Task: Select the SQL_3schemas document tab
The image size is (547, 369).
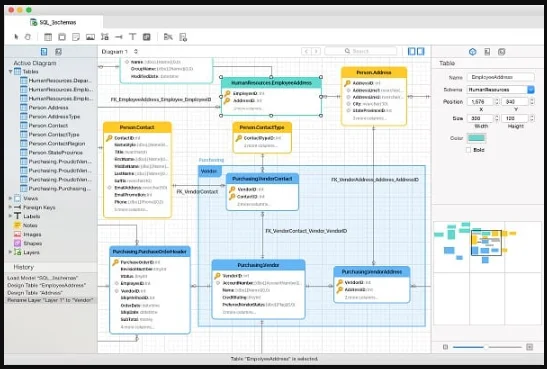Action: click(54, 22)
